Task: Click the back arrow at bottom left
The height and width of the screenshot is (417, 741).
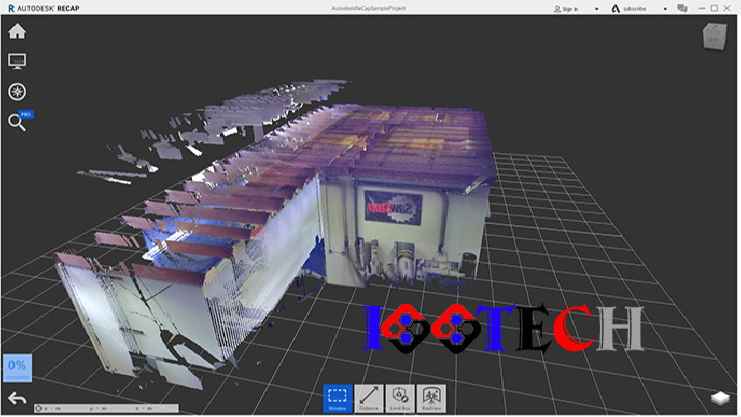Action: [x=16, y=397]
